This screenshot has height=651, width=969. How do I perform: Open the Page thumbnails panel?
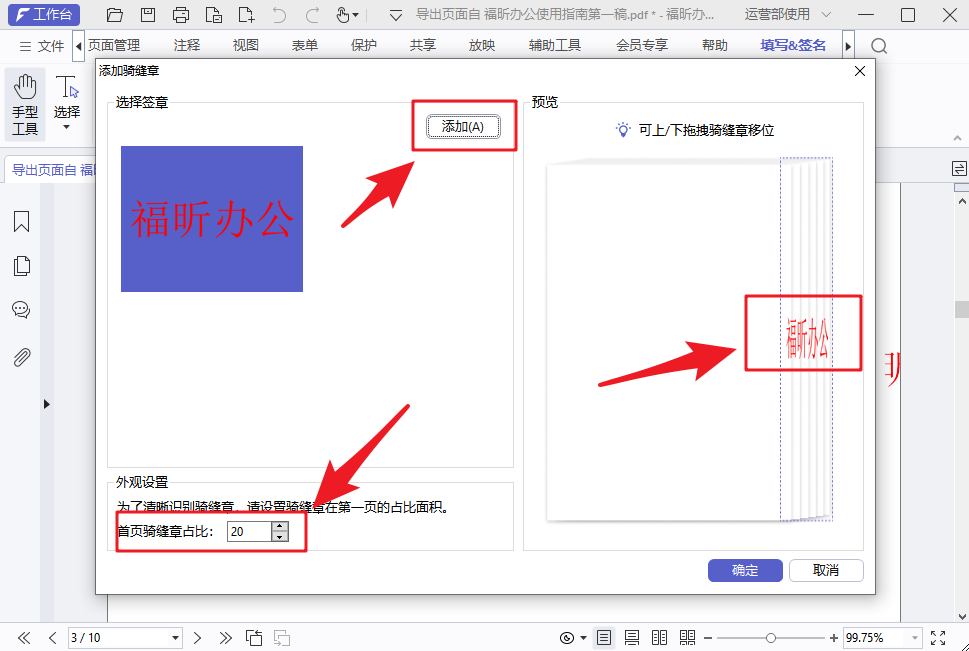(x=21, y=266)
